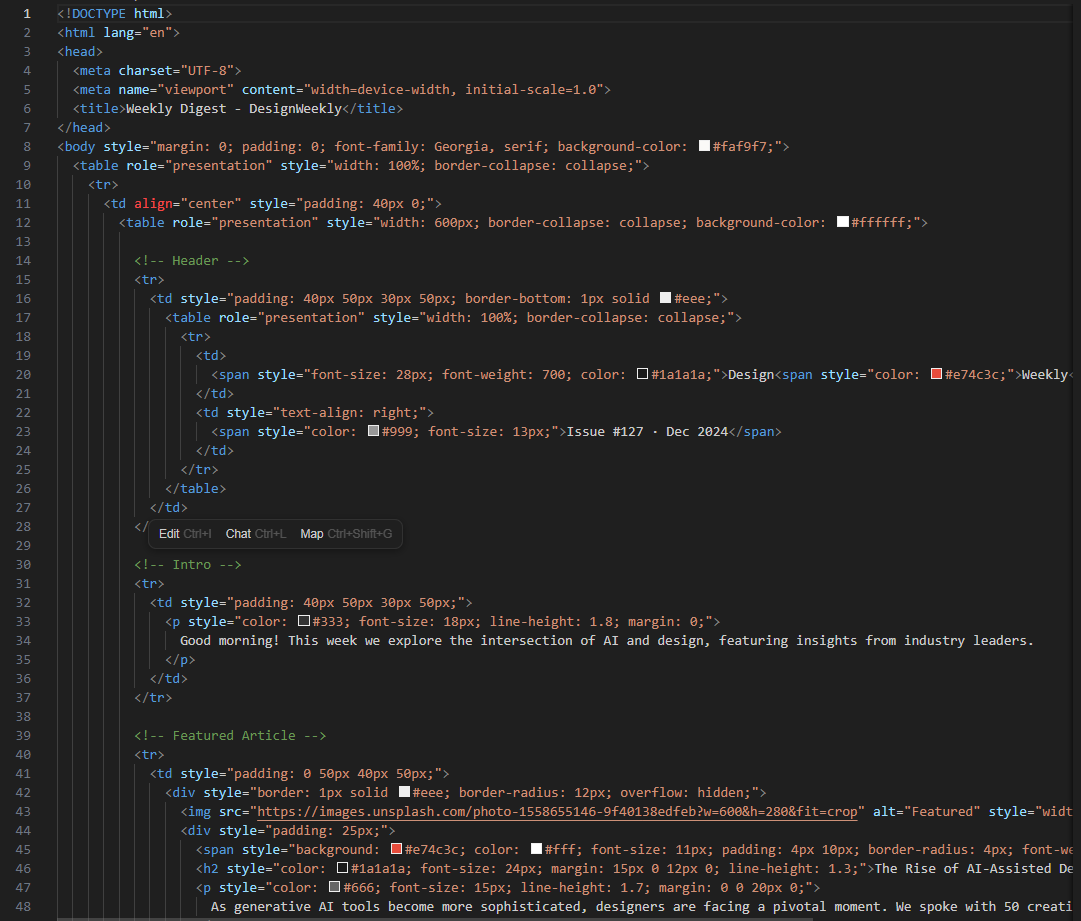Click the #fff color swatch on line 45
The image size is (1081, 921).
pos(536,849)
